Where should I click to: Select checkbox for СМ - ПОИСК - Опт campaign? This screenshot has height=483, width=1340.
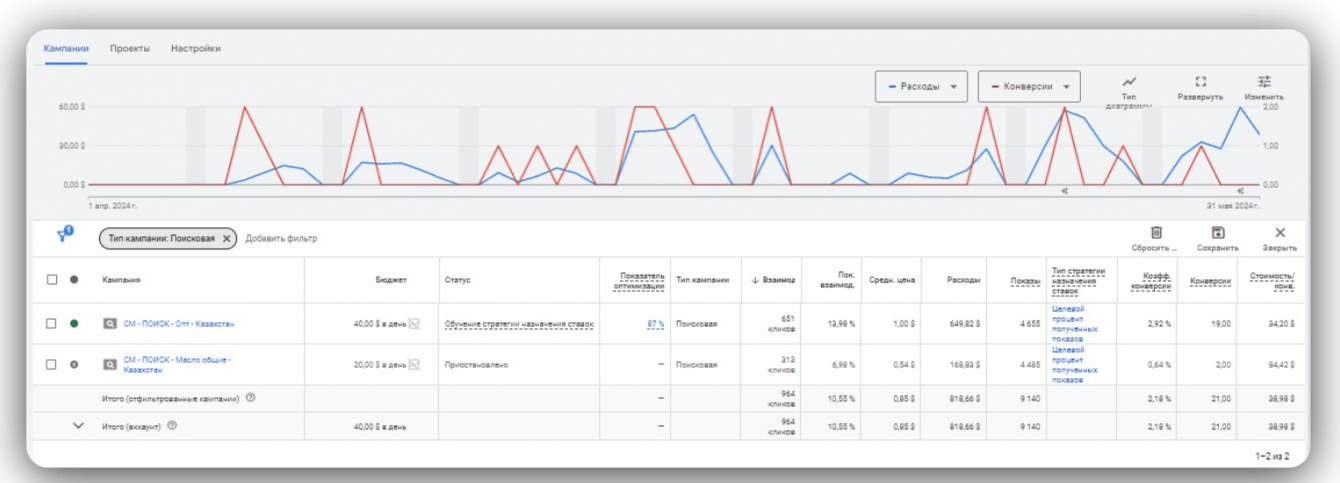tap(52, 324)
